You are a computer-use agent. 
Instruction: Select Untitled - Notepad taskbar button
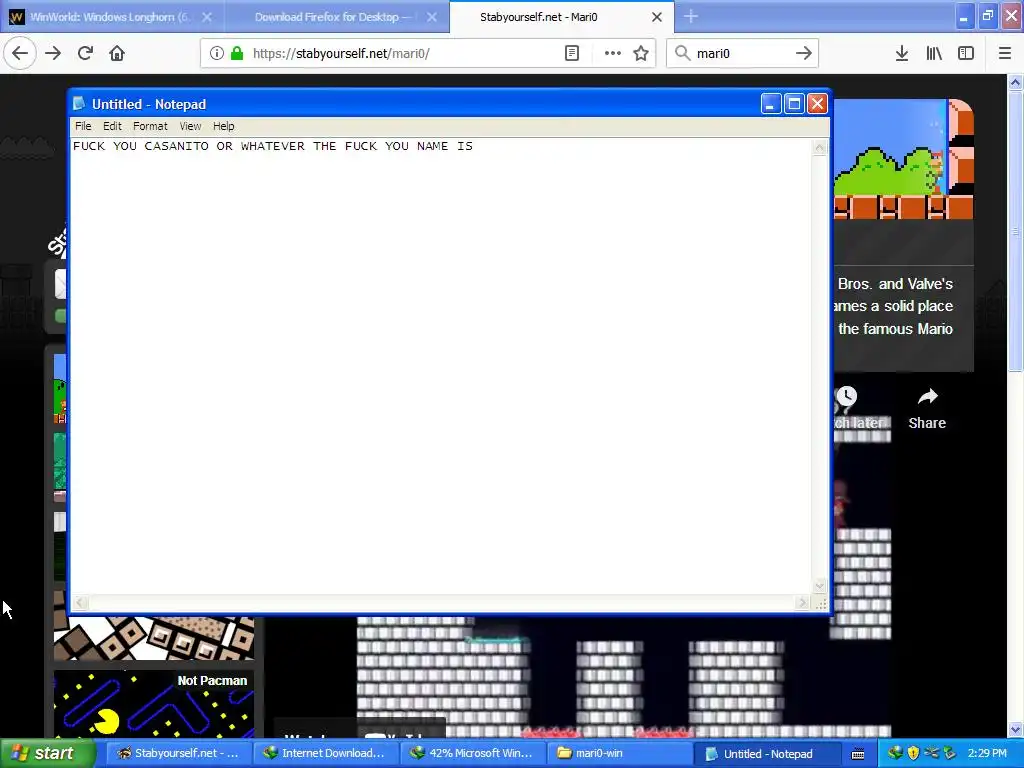tap(767, 754)
